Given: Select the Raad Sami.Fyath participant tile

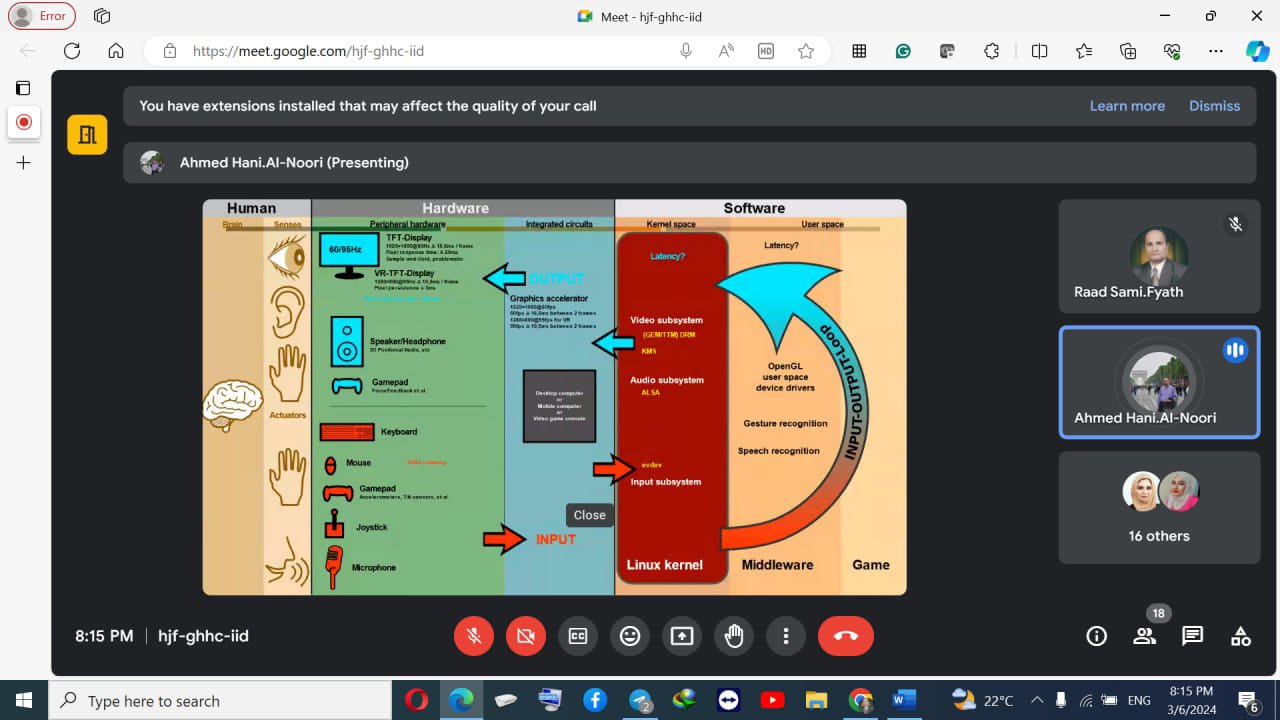Looking at the screenshot, I should click(1159, 257).
